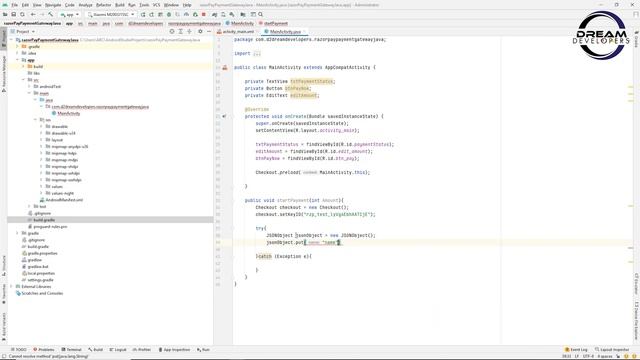
Task: Expand the layout folder under res
Action: tap(41, 140)
